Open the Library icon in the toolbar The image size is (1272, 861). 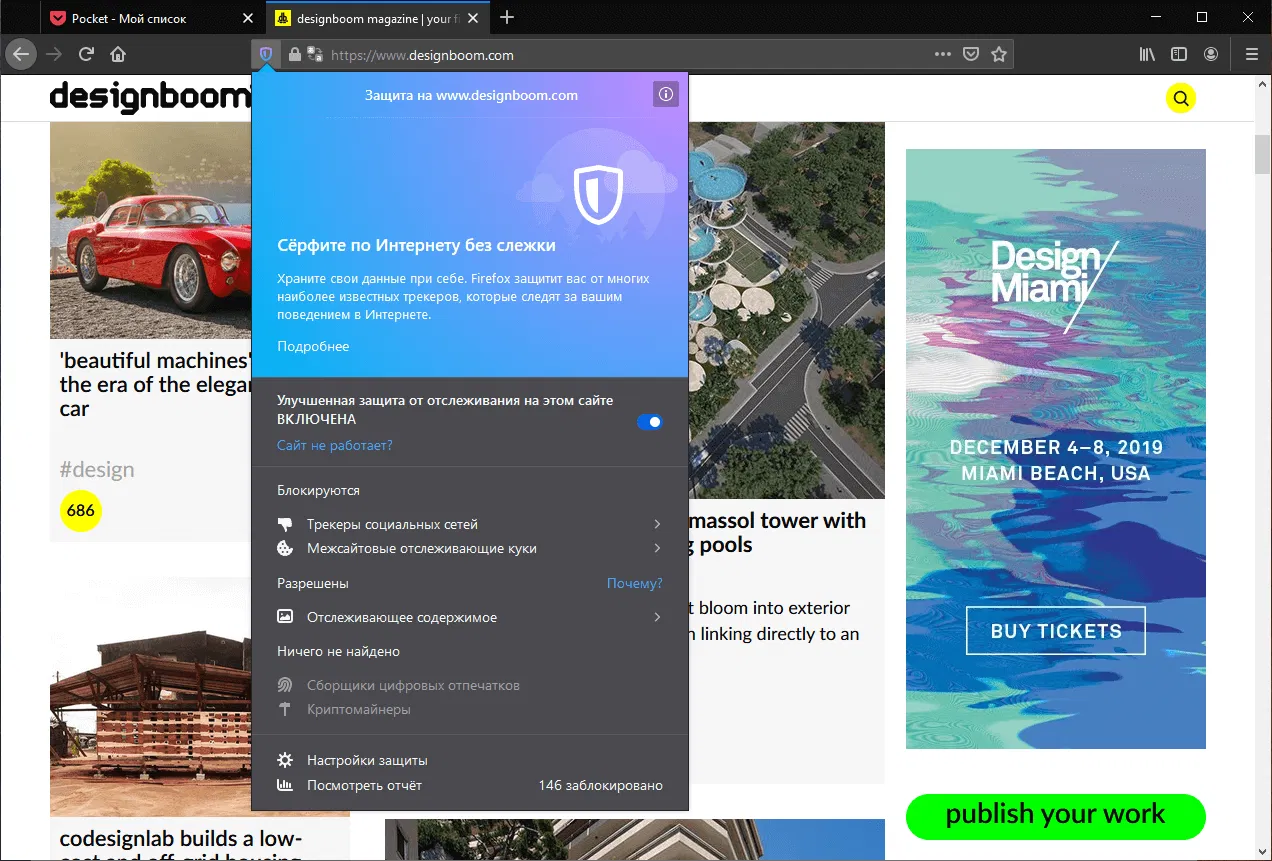(1146, 54)
